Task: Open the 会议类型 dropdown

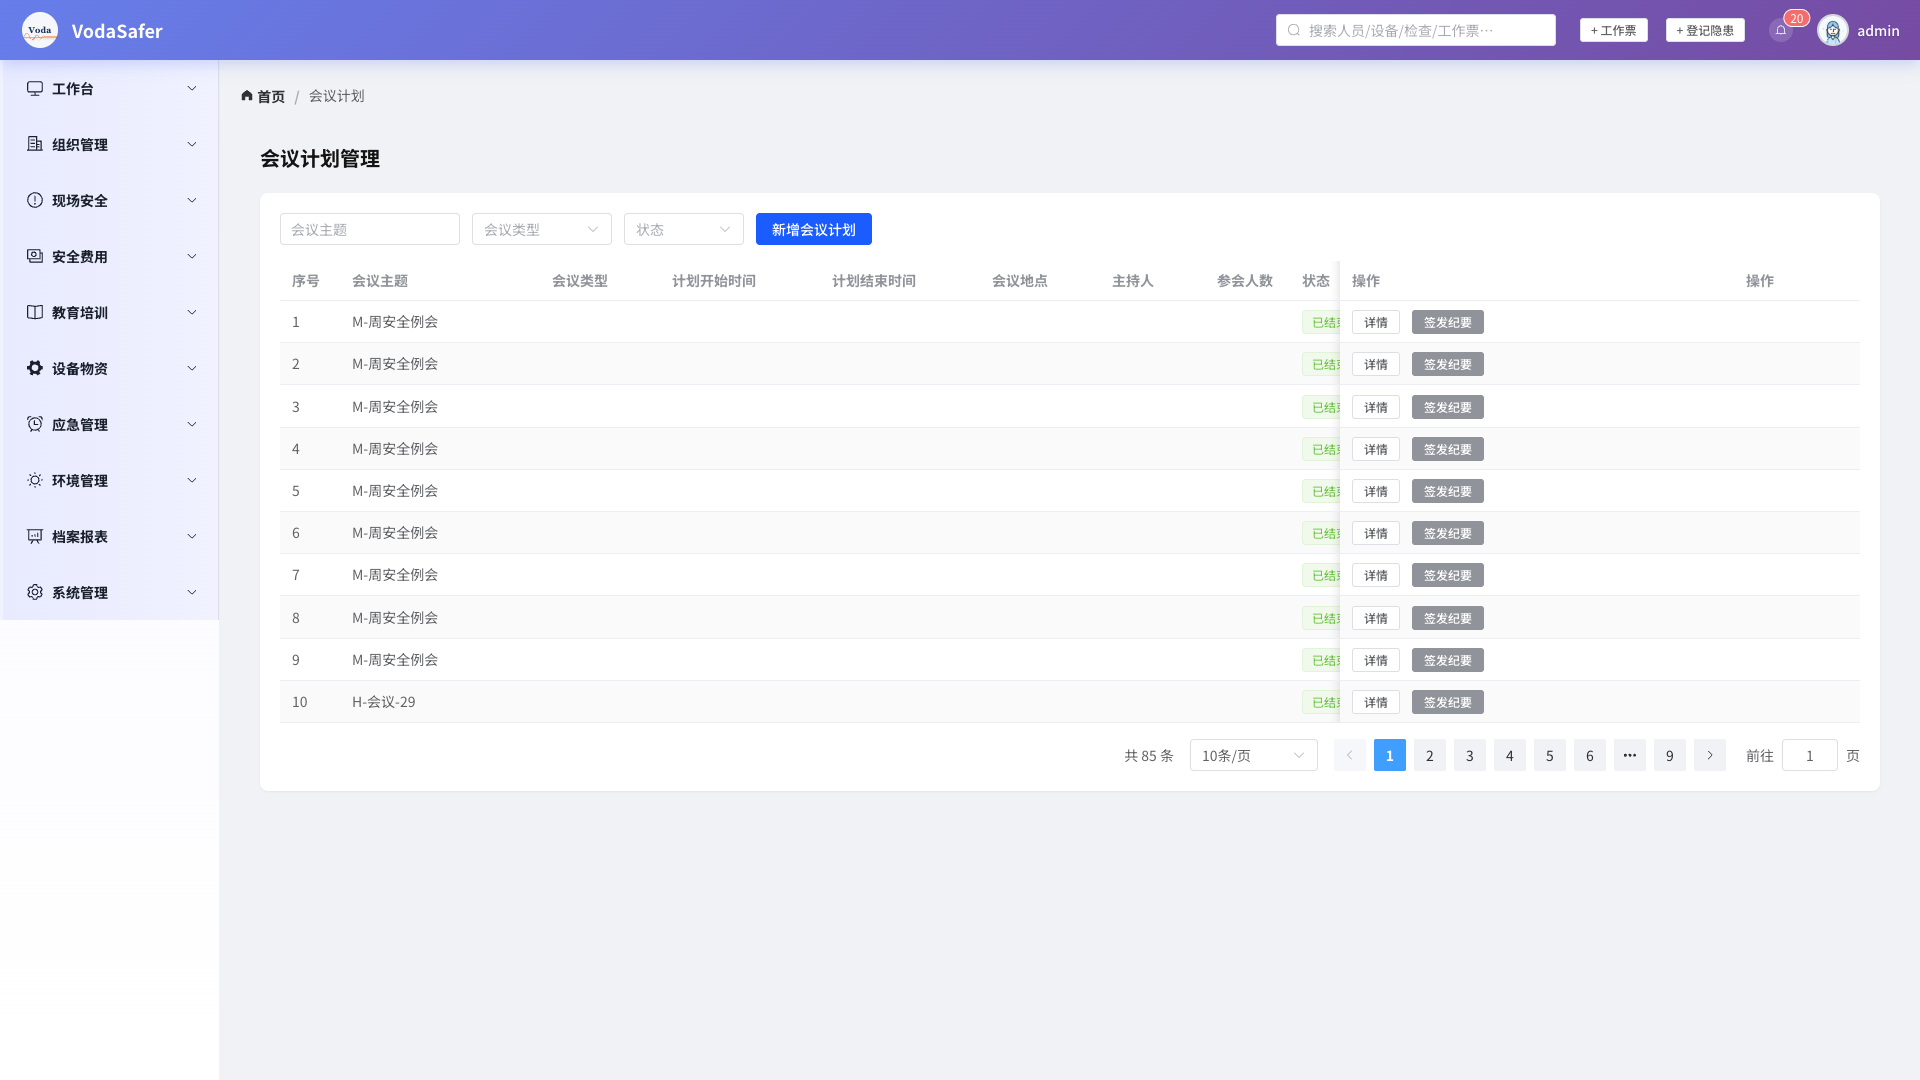Action: click(542, 229)
